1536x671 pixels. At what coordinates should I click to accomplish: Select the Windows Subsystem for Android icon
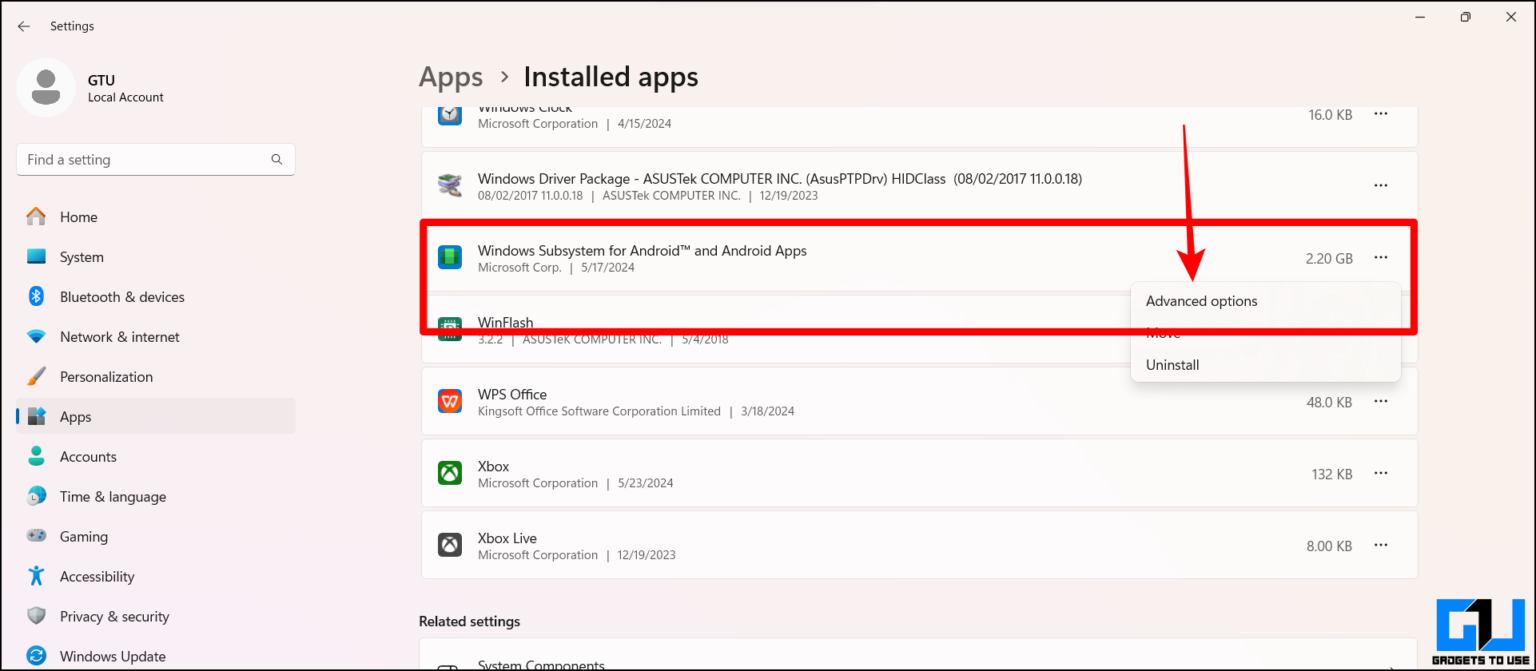pos(449,256)
